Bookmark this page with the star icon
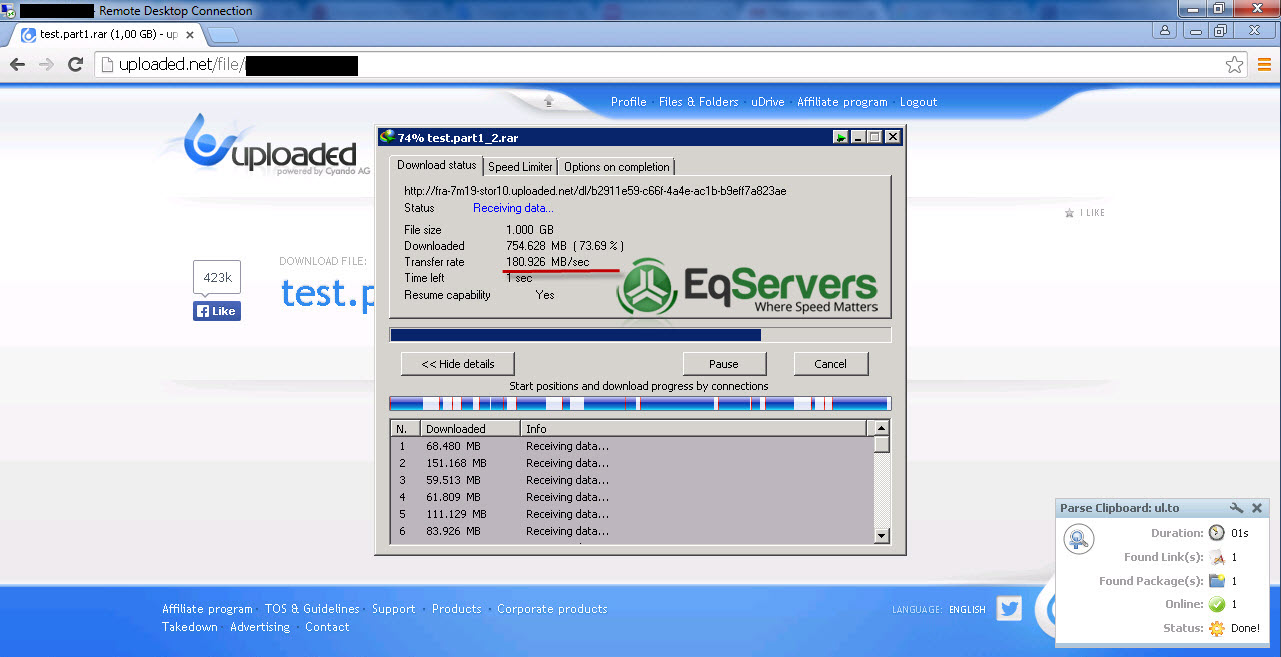1281x657 pixels. 1235,65
